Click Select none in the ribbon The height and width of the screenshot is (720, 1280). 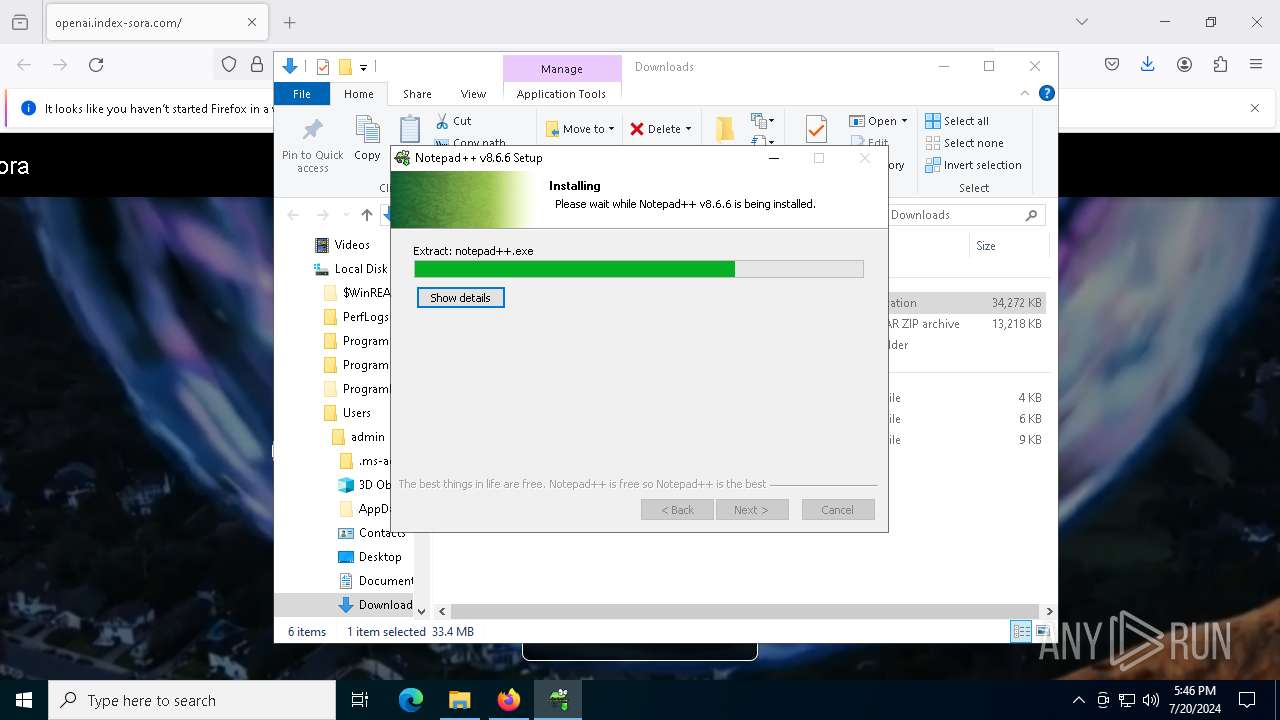pos(964,143)
